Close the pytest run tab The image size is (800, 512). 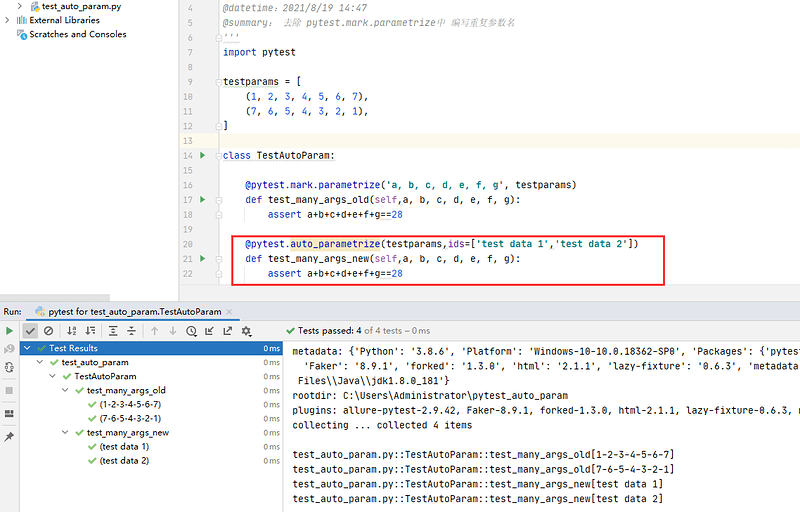(x=229, y=312)
